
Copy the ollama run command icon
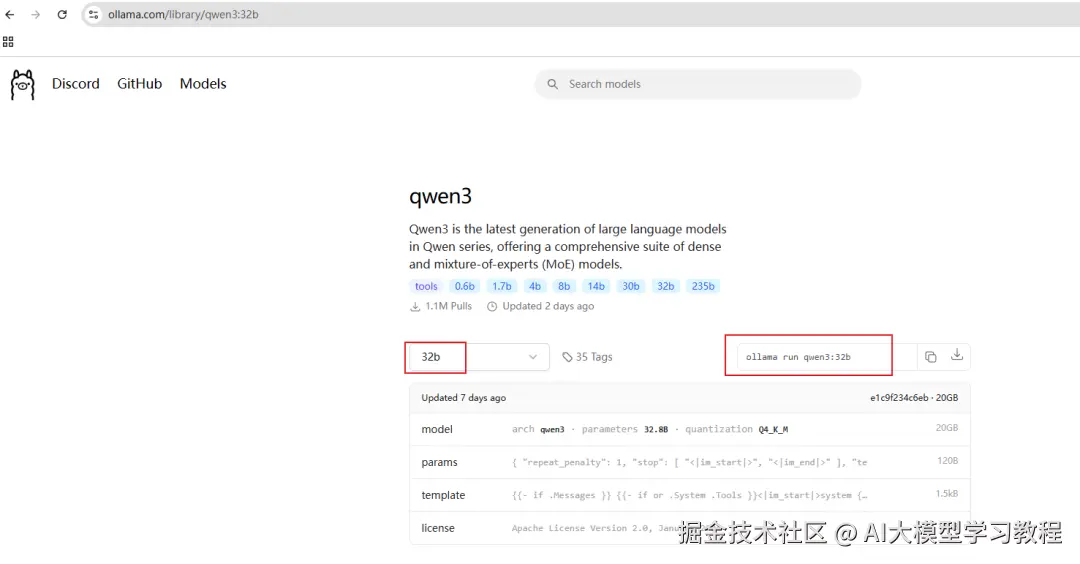click(931, 357)
